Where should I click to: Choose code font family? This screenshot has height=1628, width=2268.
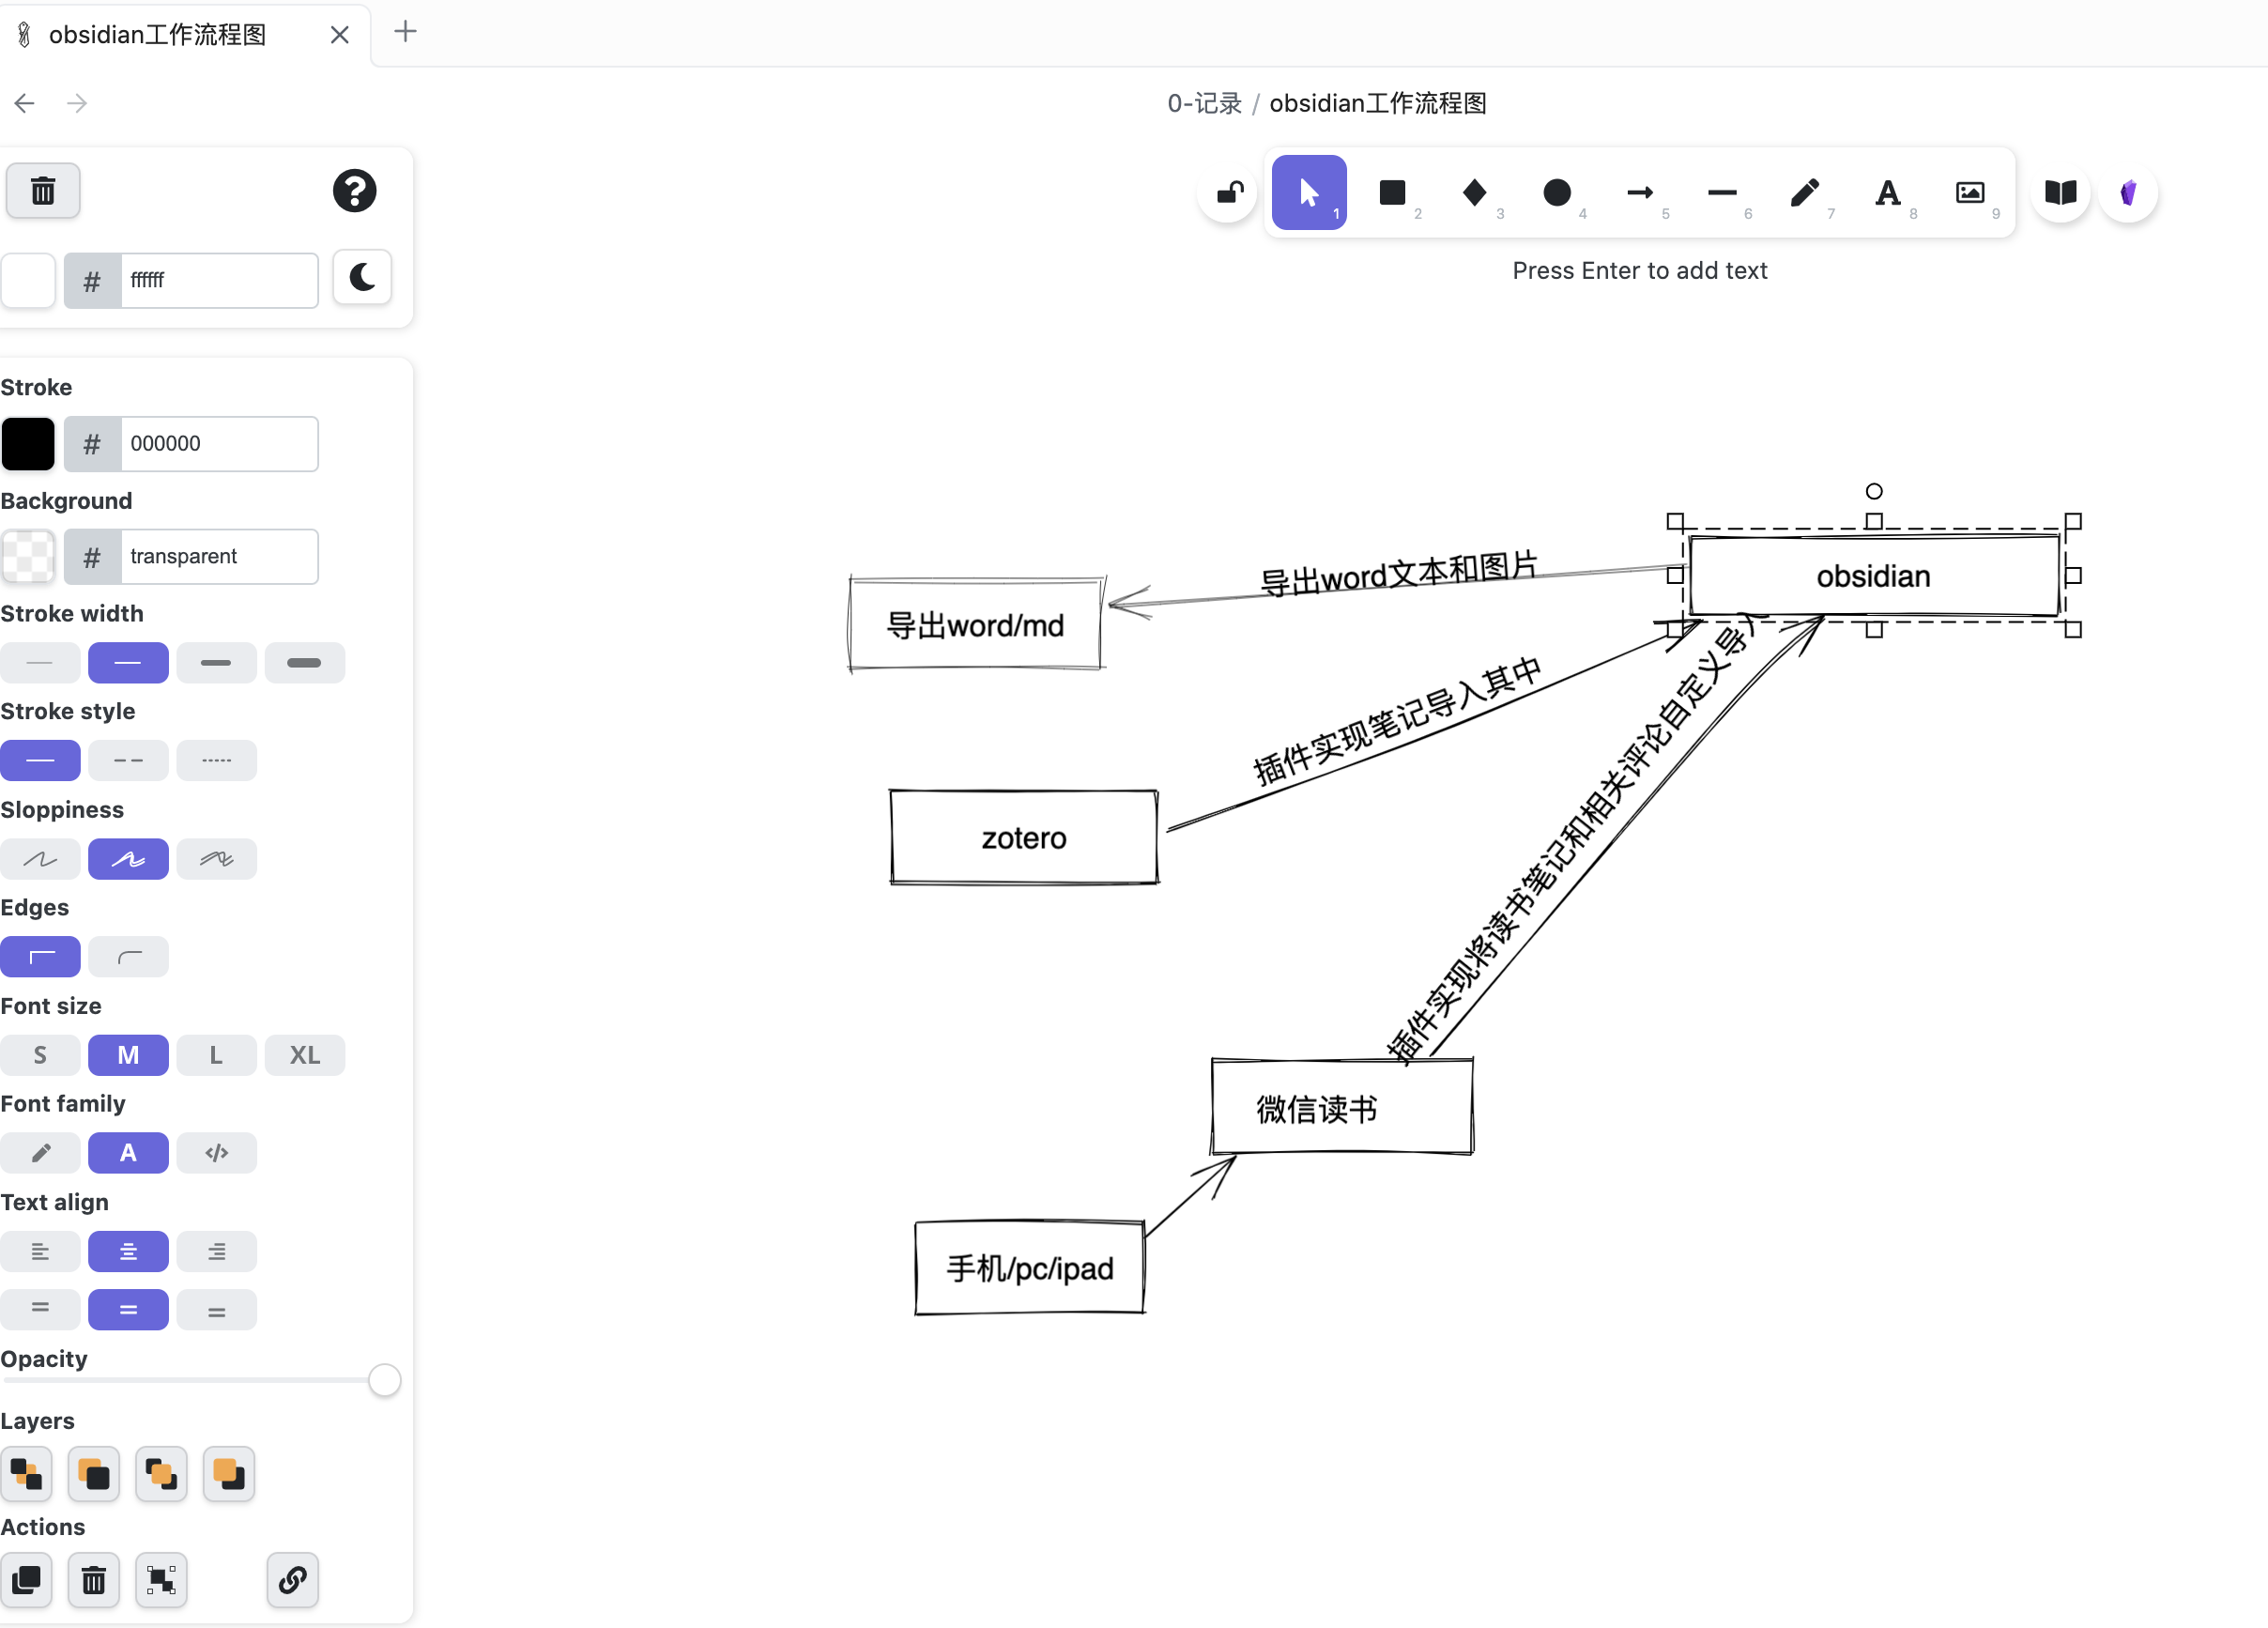tap(216, 1152)
